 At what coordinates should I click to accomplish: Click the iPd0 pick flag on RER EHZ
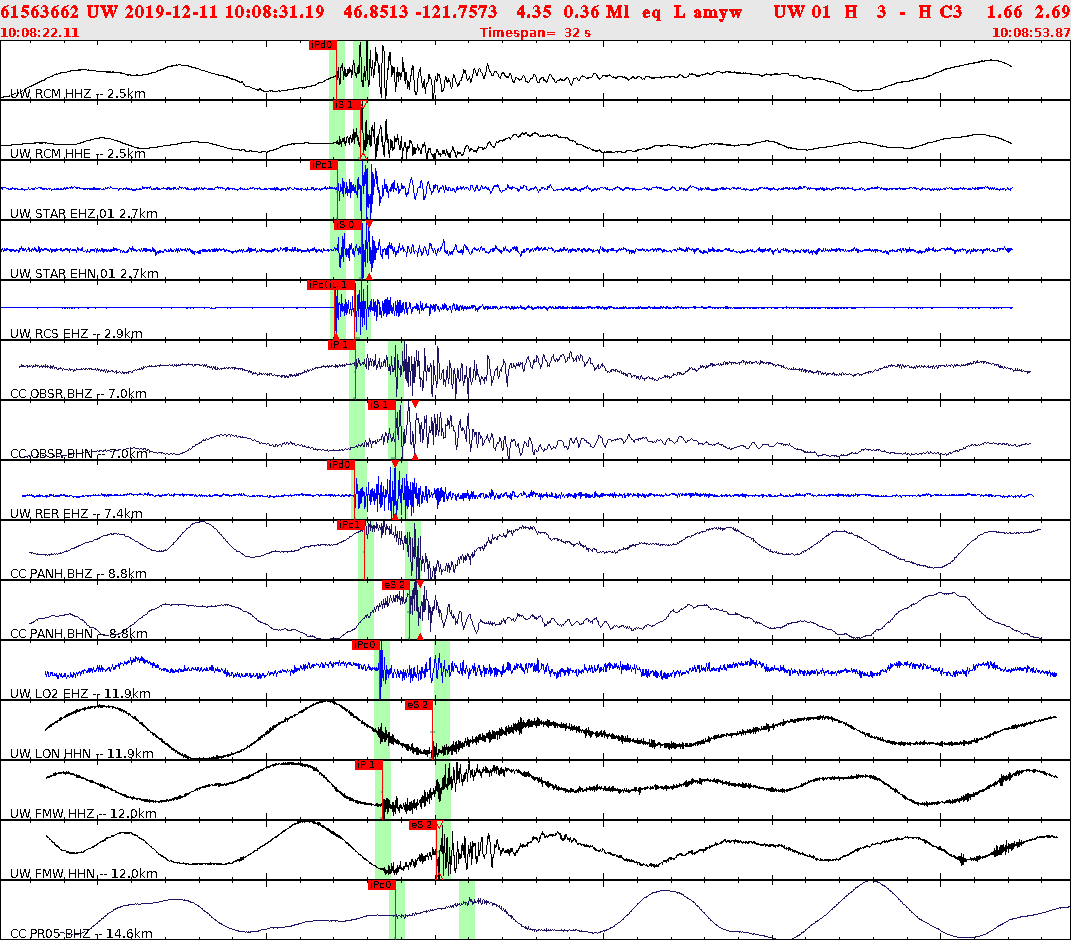[342, 464]
